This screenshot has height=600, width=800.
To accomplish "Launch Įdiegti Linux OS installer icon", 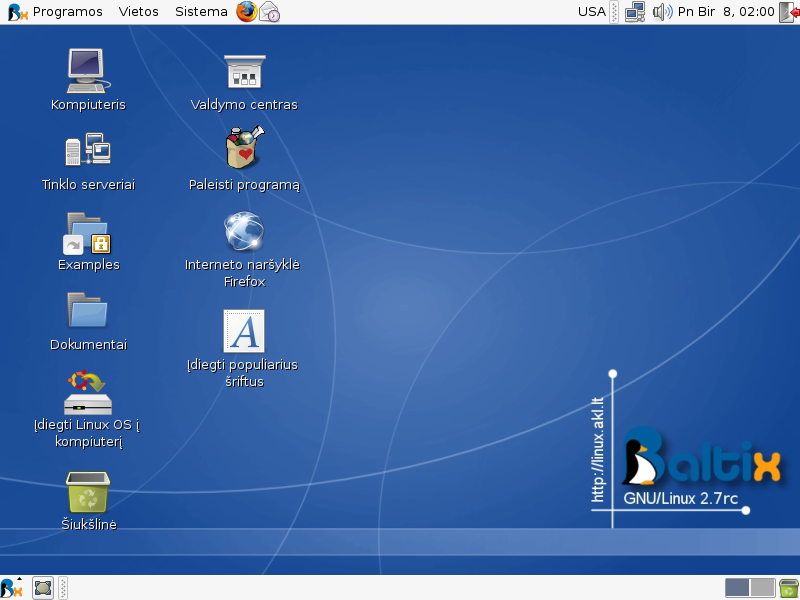I will tap(88, 392).
